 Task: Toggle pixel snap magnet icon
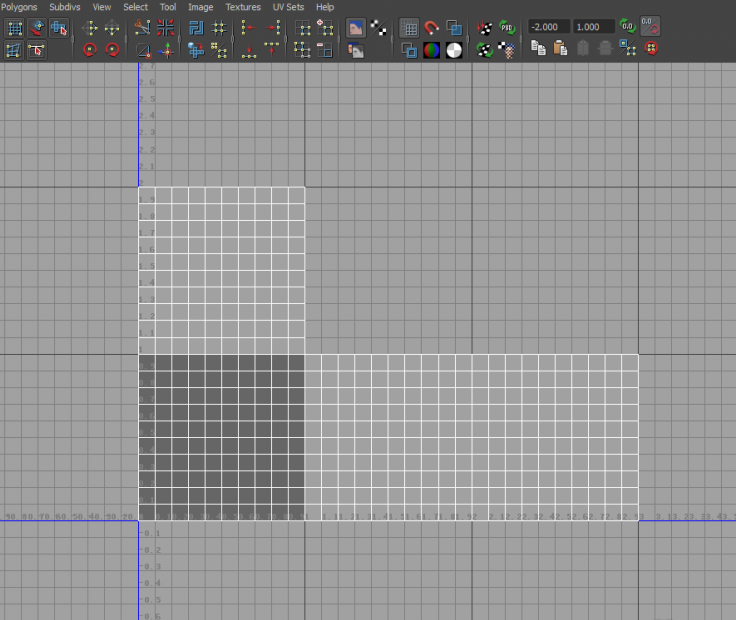coord(431,28)
